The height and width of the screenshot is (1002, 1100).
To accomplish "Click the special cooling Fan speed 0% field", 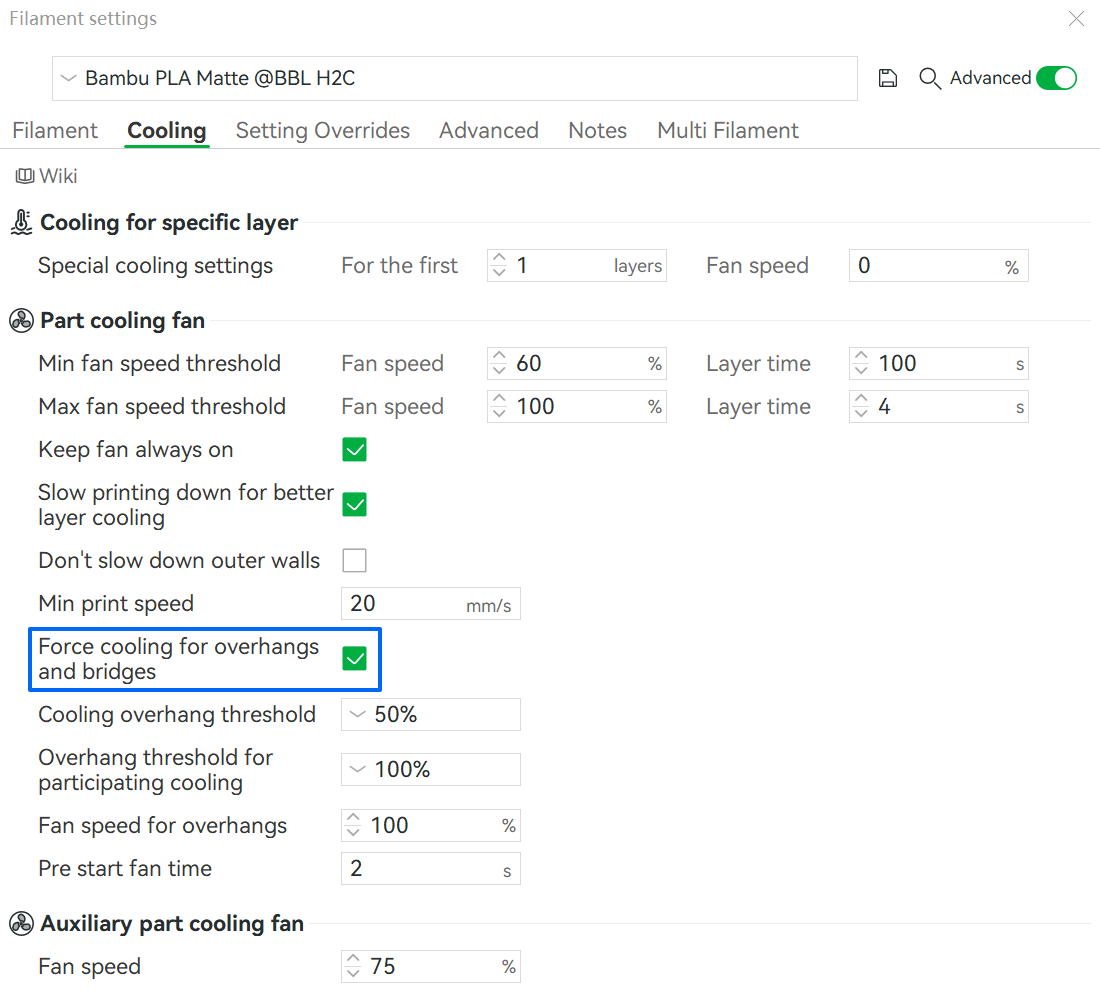I will tap(939, 266).
